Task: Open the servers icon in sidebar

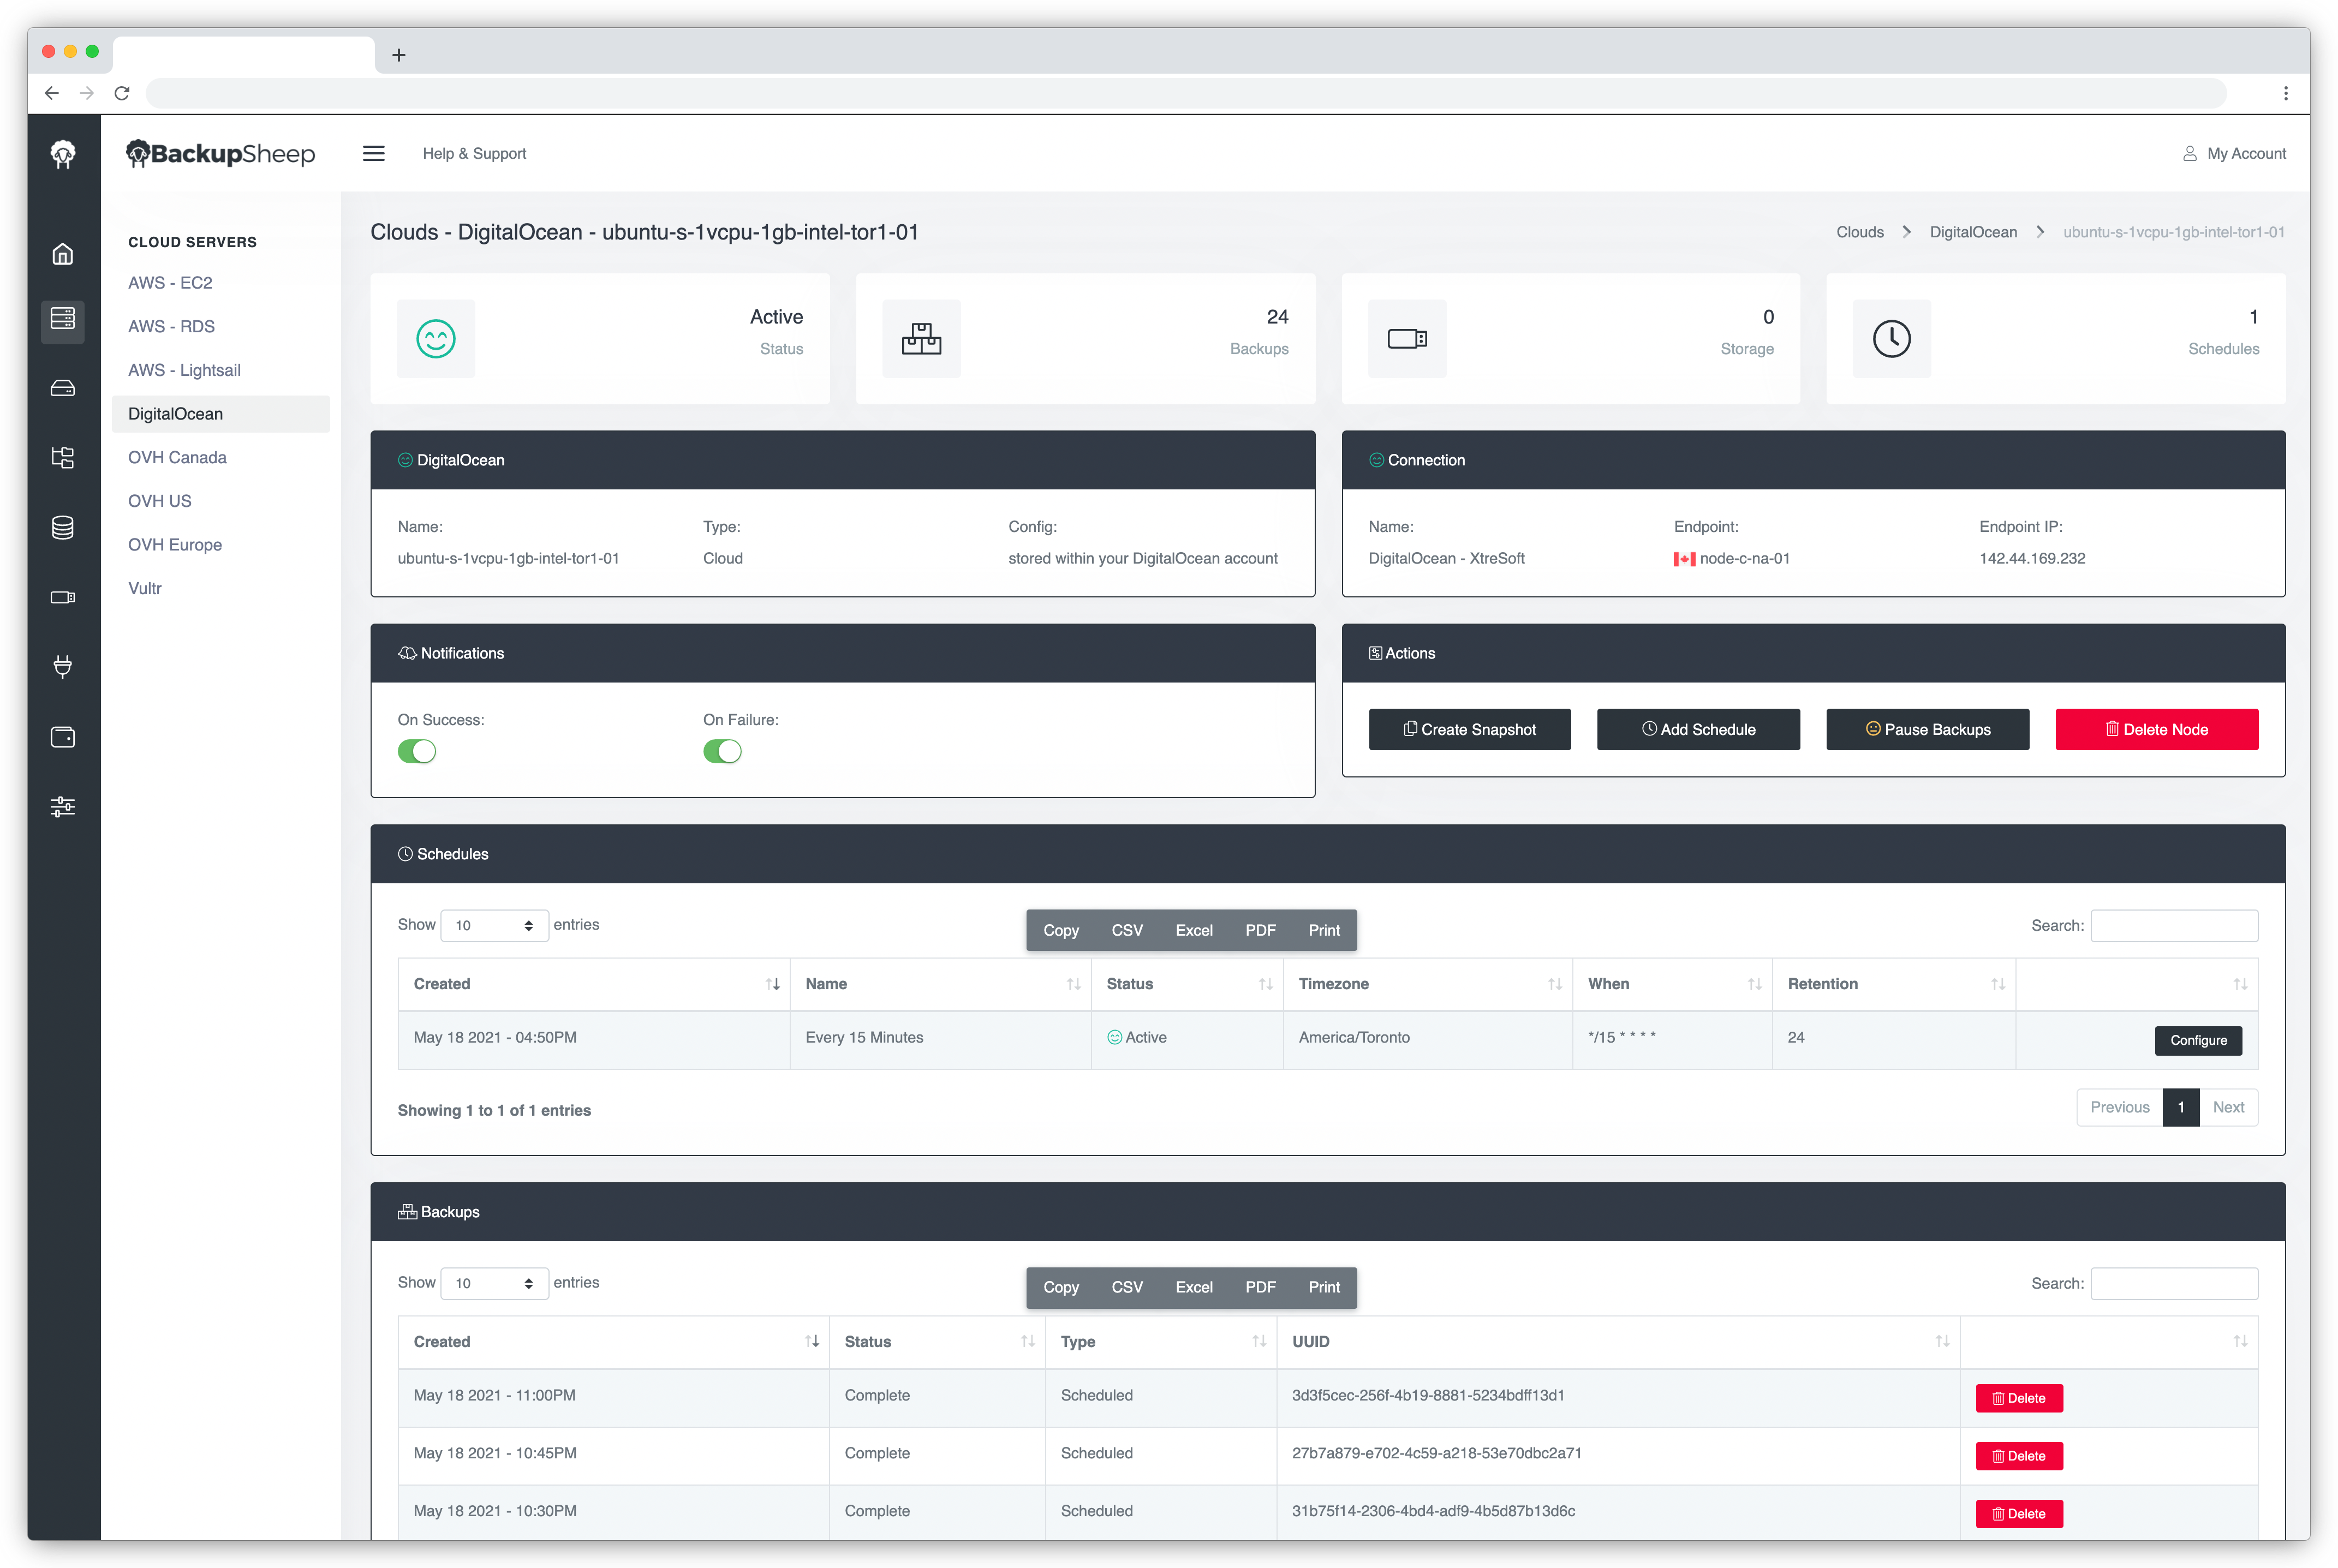Action: point(63,319)
